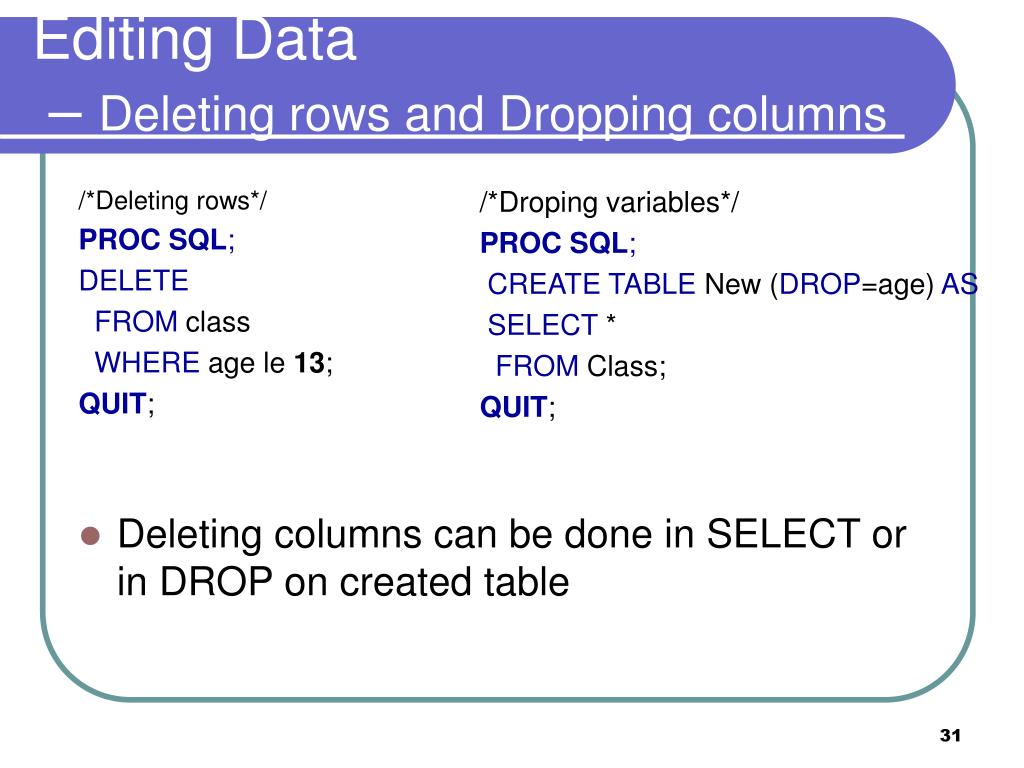Click the 'FROM Class;' line on right
The image size is (1024, 768).
tap(581, 366)
